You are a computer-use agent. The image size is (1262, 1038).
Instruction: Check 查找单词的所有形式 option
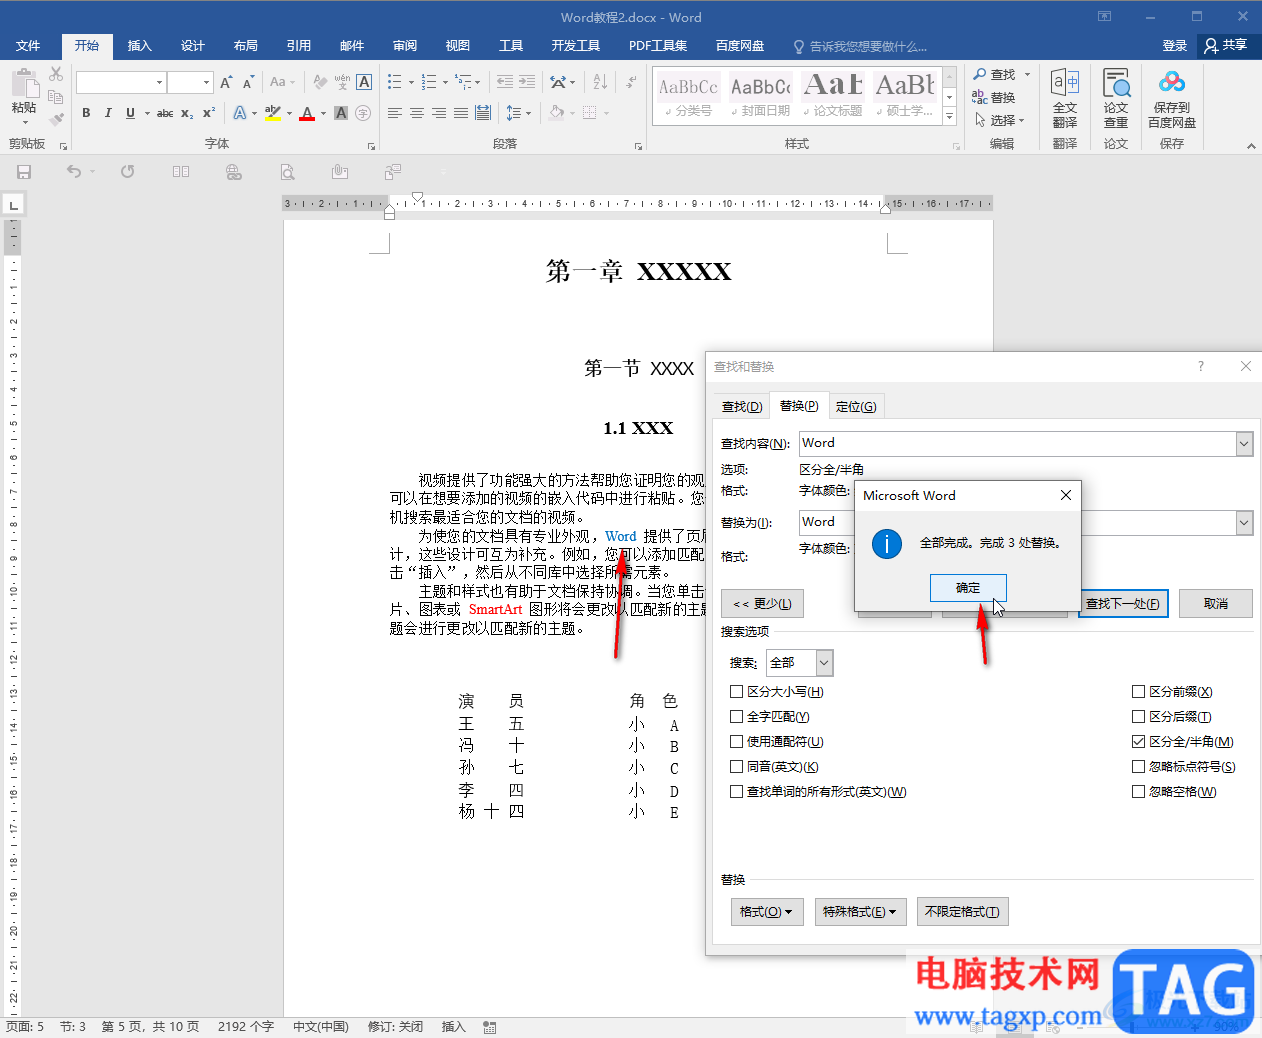pyautogui.click(x=736, y=791)
